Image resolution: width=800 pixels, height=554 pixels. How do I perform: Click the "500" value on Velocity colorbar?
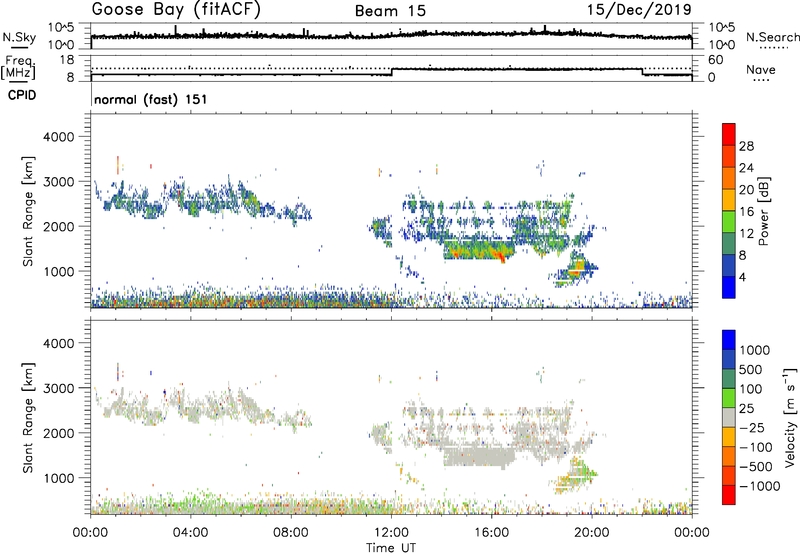tap(751, 369)
